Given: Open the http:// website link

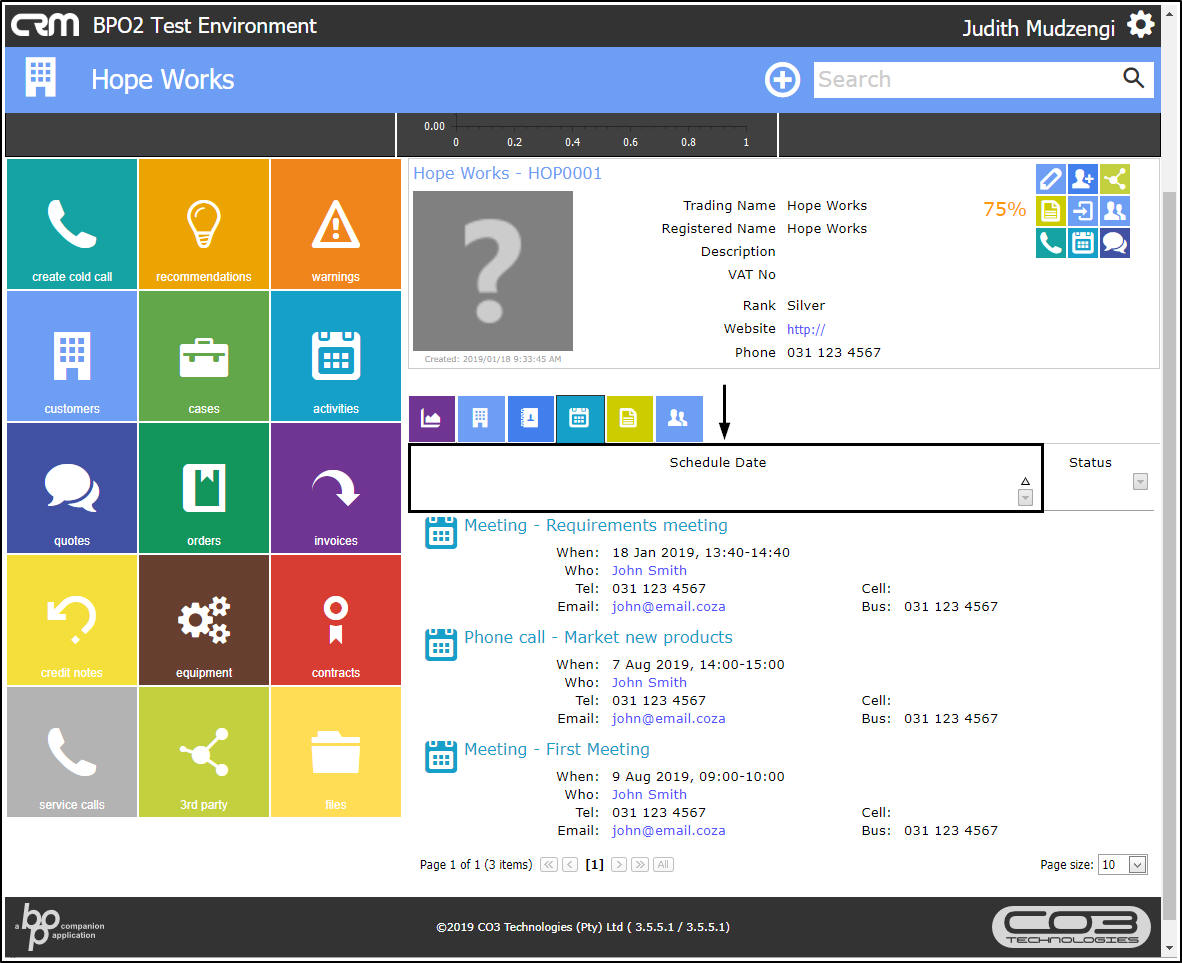Looking at the screenshot, I should coord(806,330).
